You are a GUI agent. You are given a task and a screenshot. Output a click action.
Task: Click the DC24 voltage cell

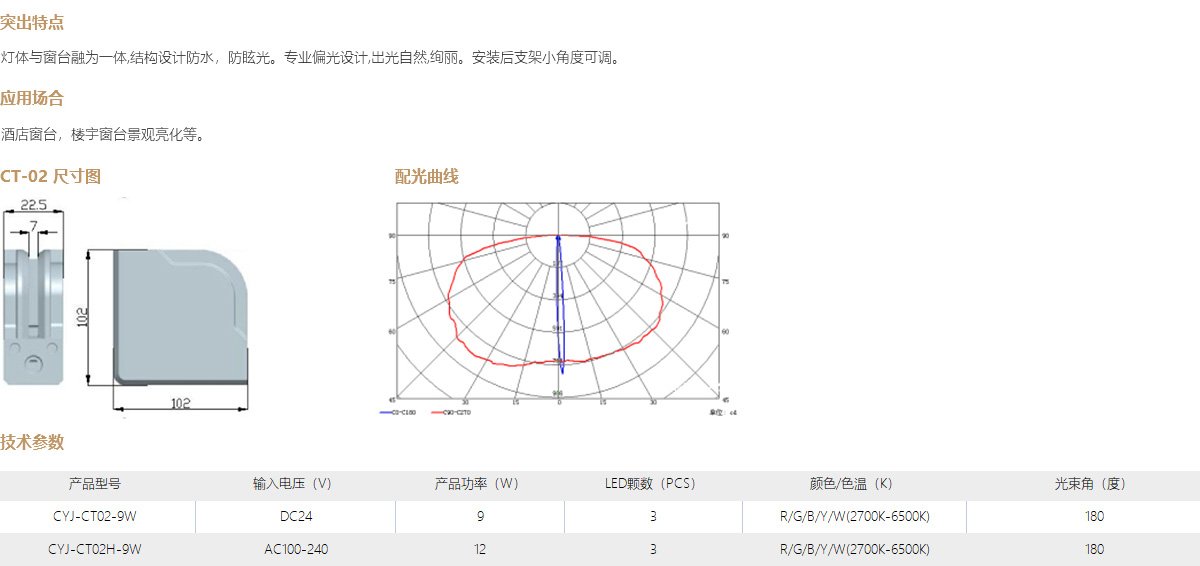click(295, 517)
